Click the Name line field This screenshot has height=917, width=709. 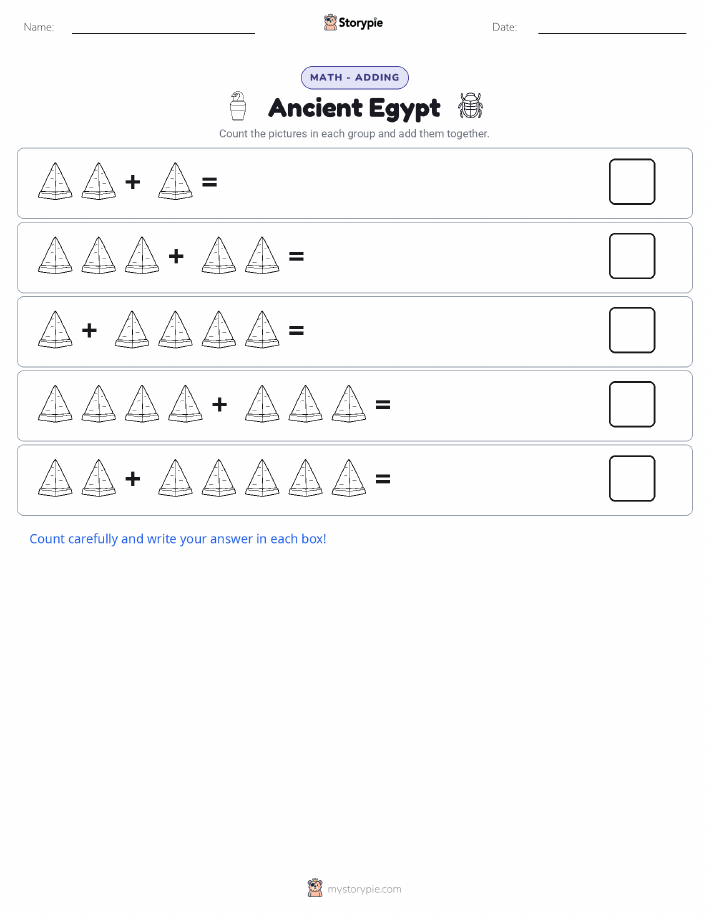[x=163, y=28]
